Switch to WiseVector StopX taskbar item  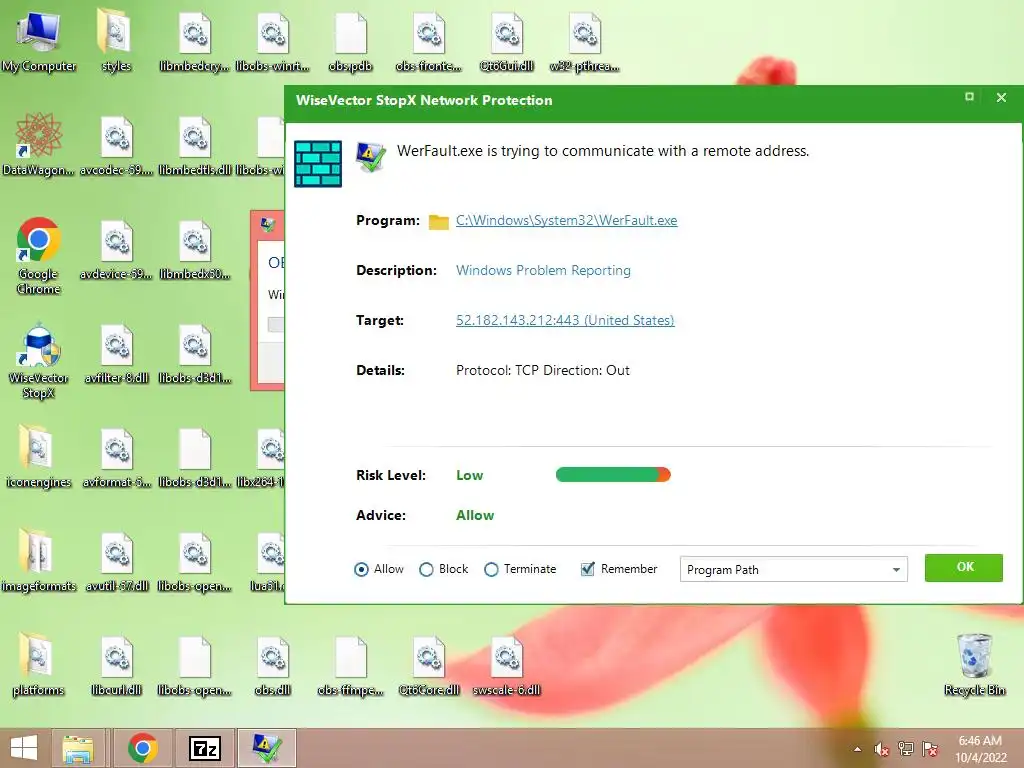(266, 748)
